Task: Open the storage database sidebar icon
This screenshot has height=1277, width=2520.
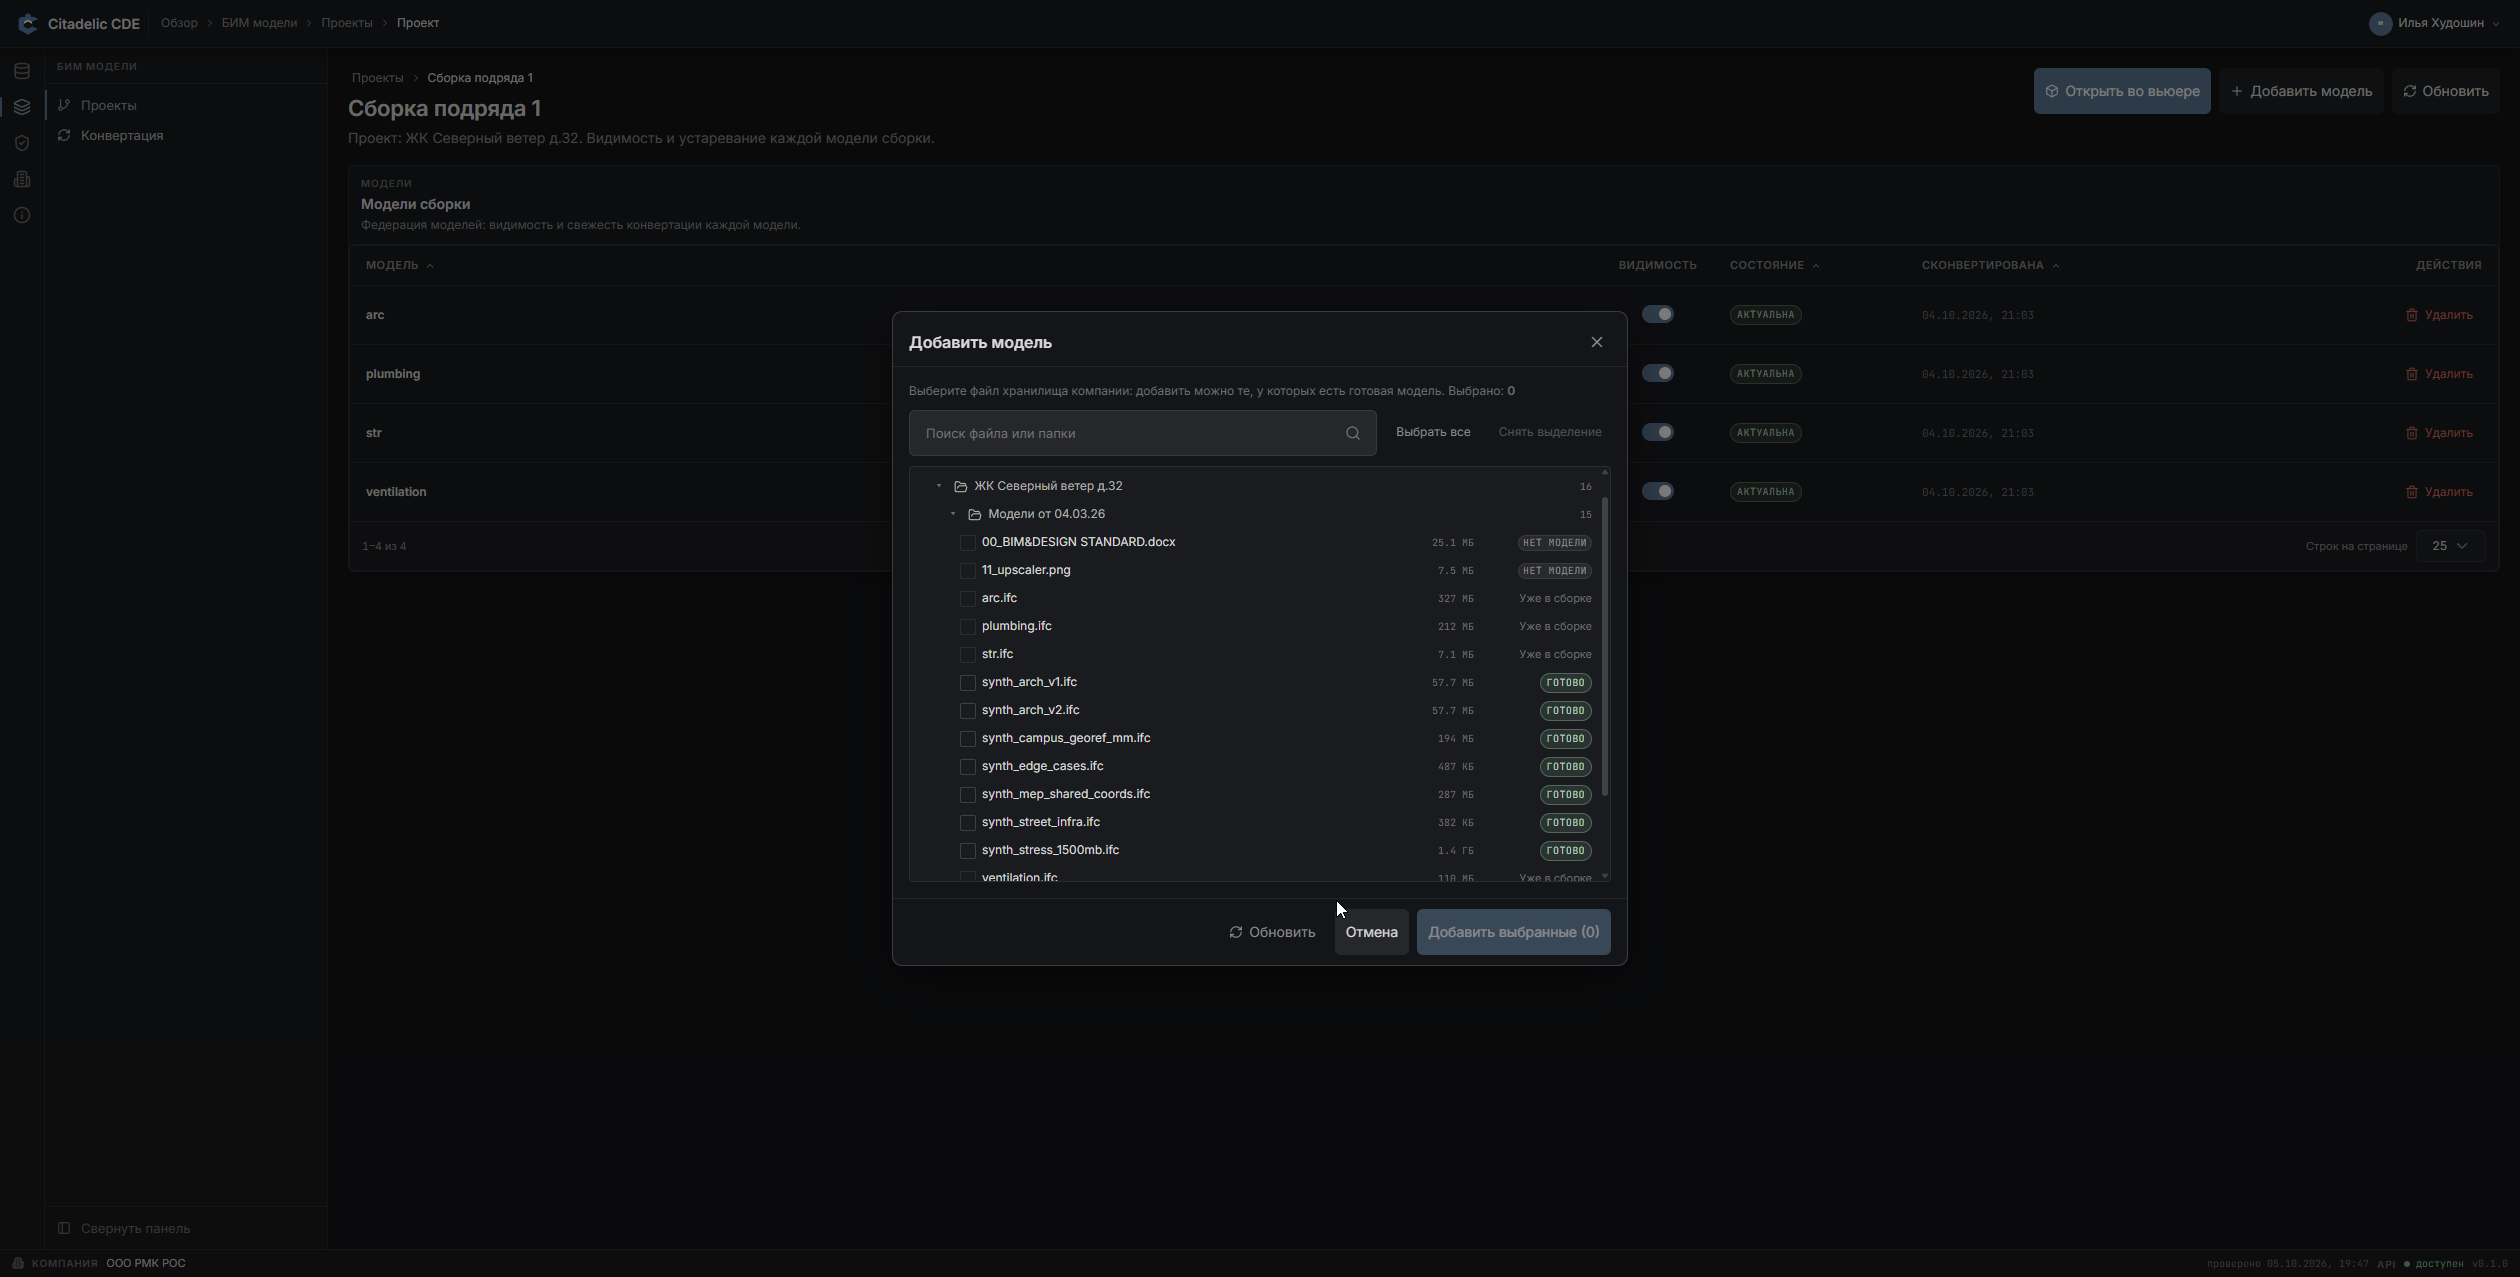Action: 22,71
